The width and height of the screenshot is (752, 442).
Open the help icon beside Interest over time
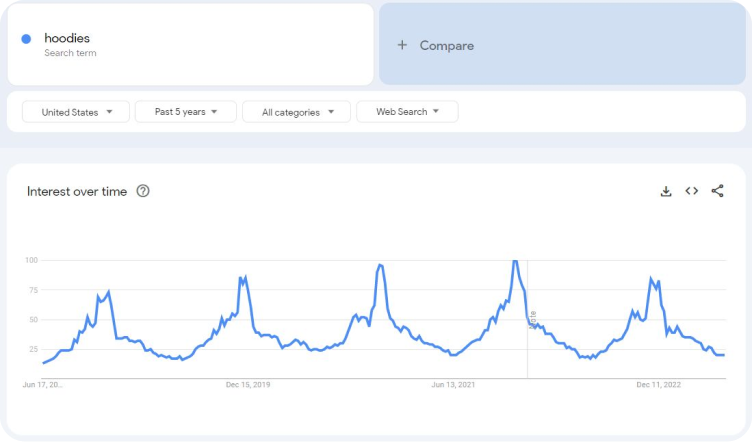coord(143,191)
